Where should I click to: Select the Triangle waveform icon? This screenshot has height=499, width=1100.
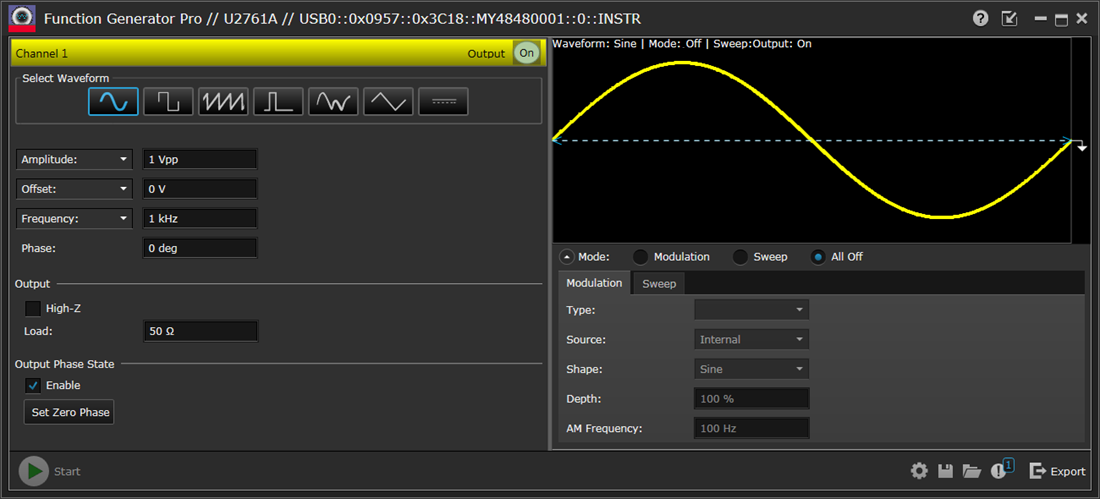click(x=388, y=101)
